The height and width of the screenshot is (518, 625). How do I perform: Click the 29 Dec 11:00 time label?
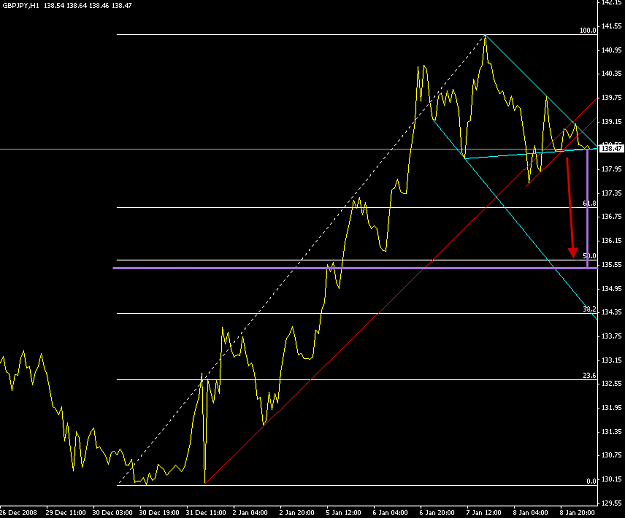click(65, 512)
